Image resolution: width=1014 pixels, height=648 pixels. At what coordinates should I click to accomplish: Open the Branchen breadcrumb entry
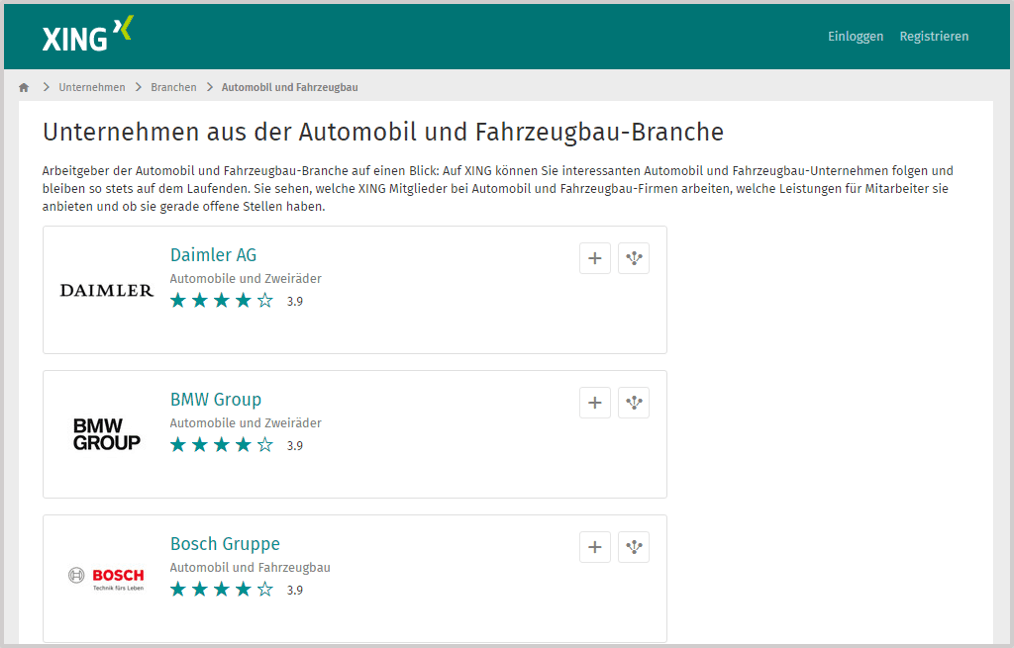pyautogui.click(x=173, y=87)
